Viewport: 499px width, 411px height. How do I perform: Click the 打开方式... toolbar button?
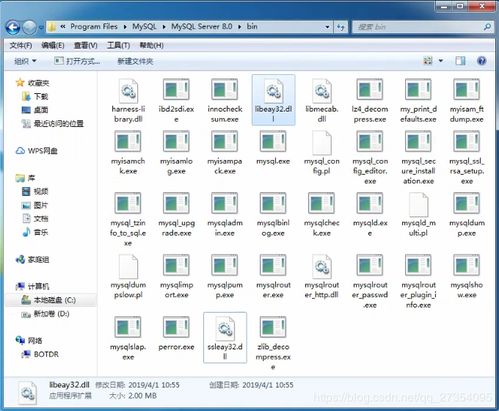77,61
